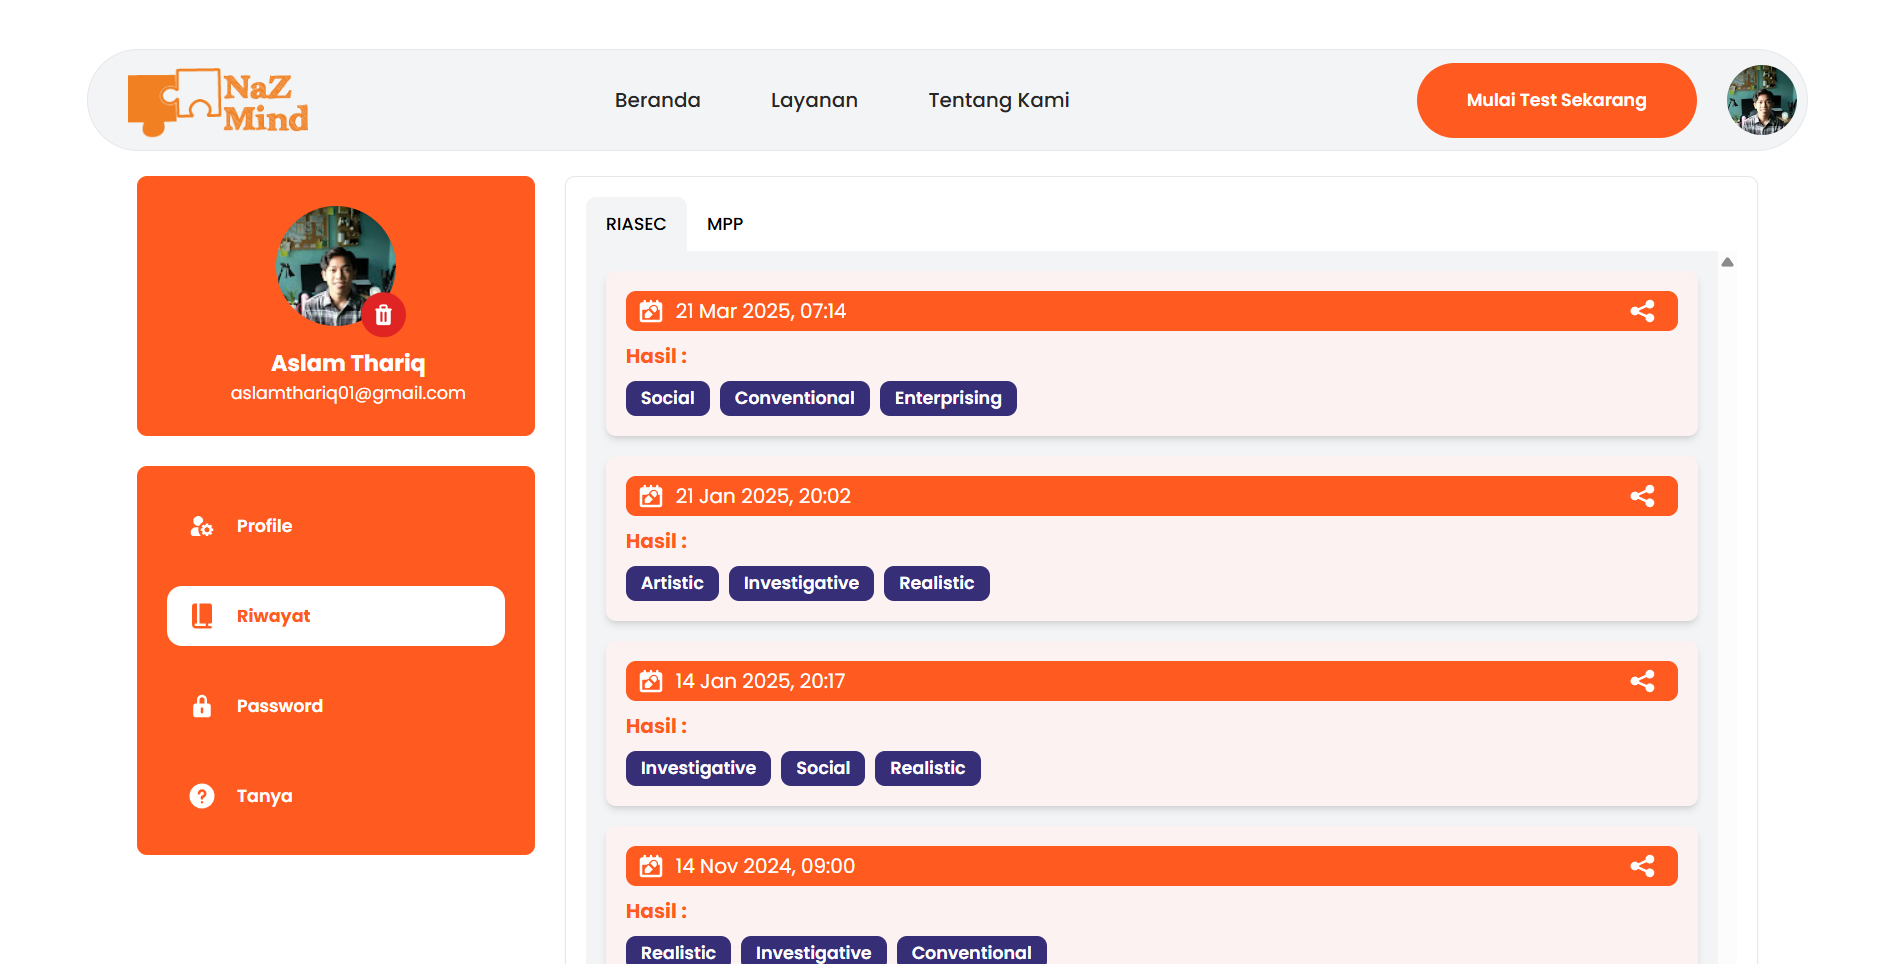Image resolution: width=1892 pixels, height=964 pixels.
Task: Select the RIASEC tab
Action: (635, 224)
